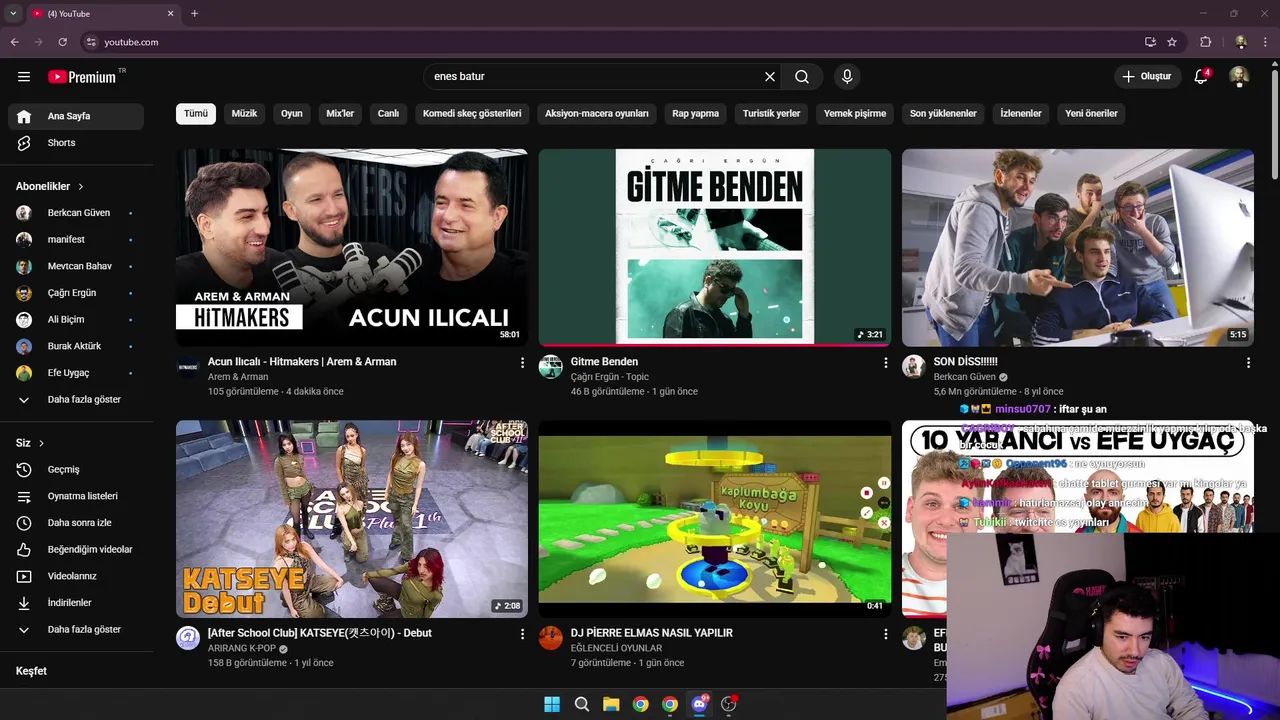Image resolution: width=1280 pixels, height=720 pixels.
Task: Open Berkcan Güven subscription
Action: click(76, 213)
